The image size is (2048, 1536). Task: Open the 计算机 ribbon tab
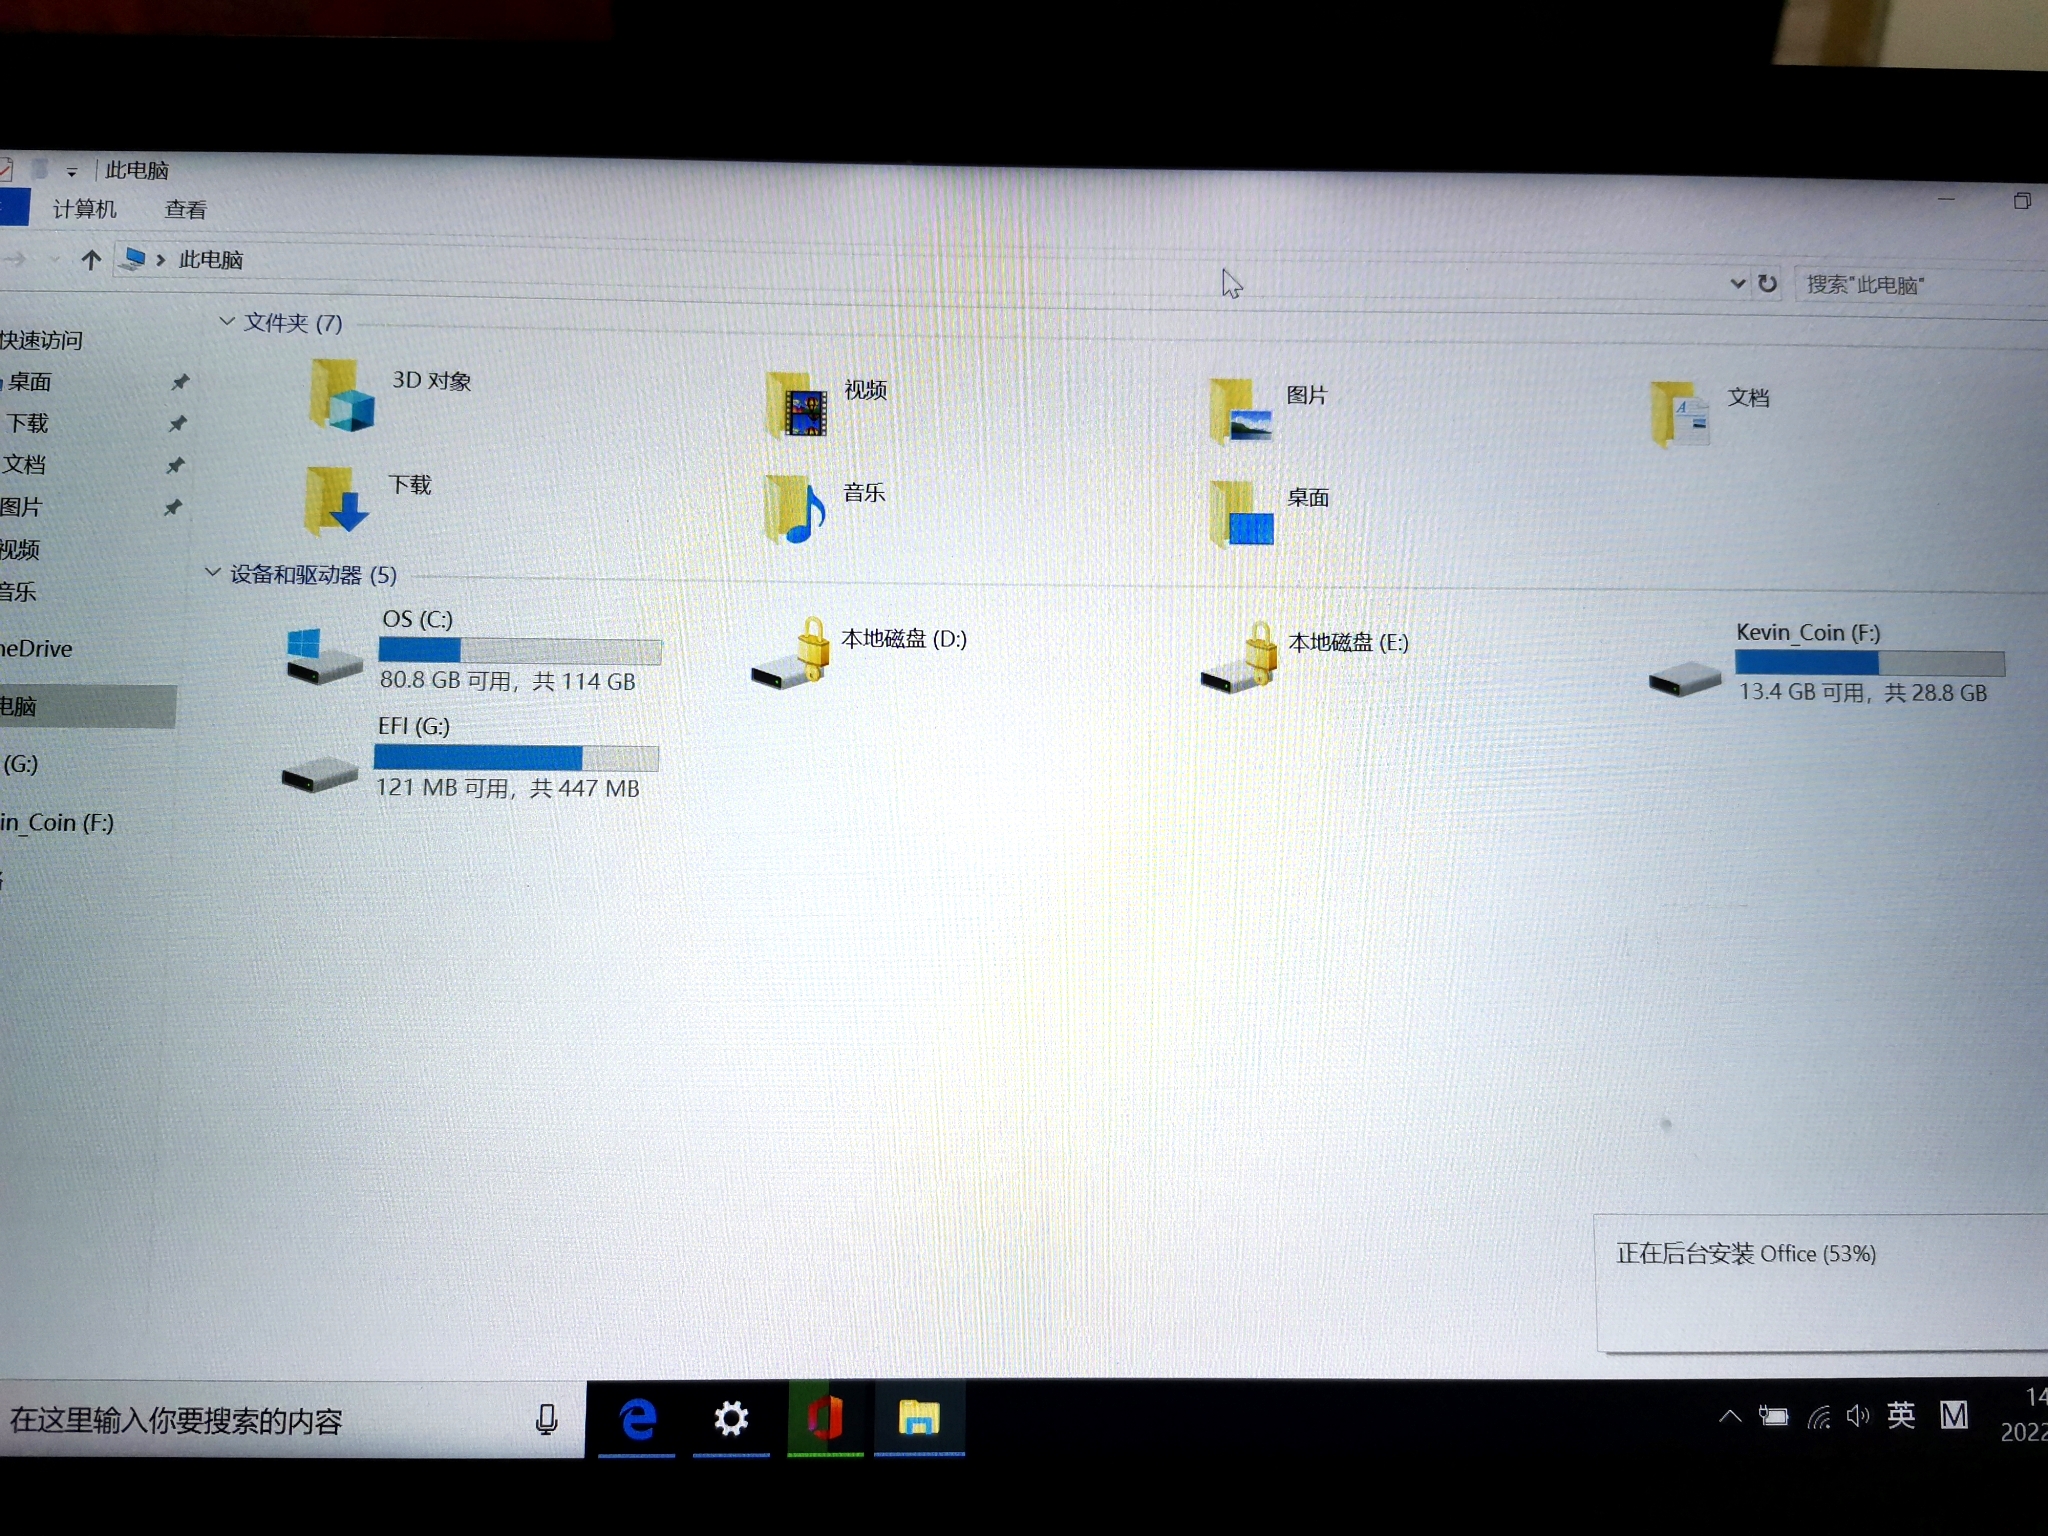[x=84, y=208]
